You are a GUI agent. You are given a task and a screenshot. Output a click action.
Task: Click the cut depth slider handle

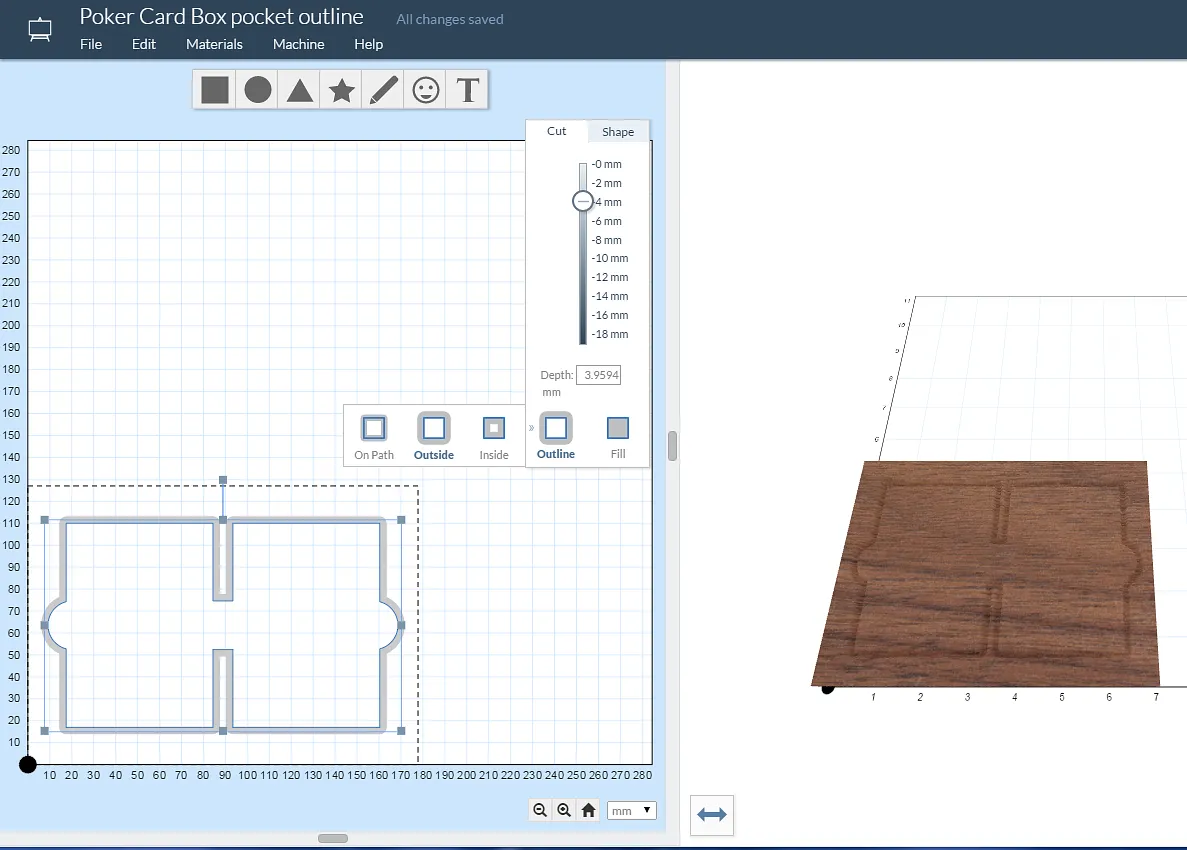tap(583, 201)
